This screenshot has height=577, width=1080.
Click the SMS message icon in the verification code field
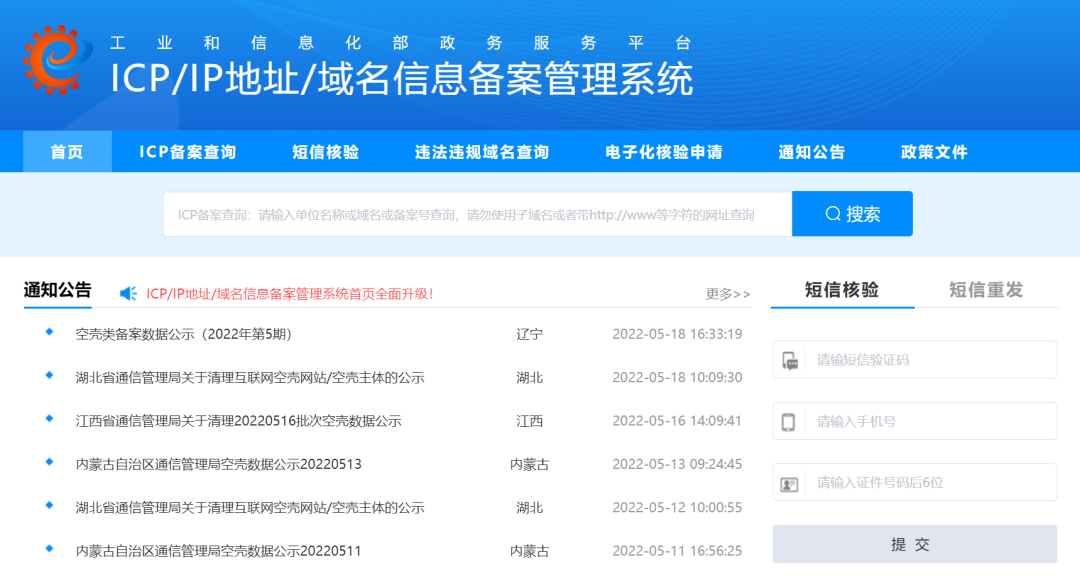pos(790,360)
